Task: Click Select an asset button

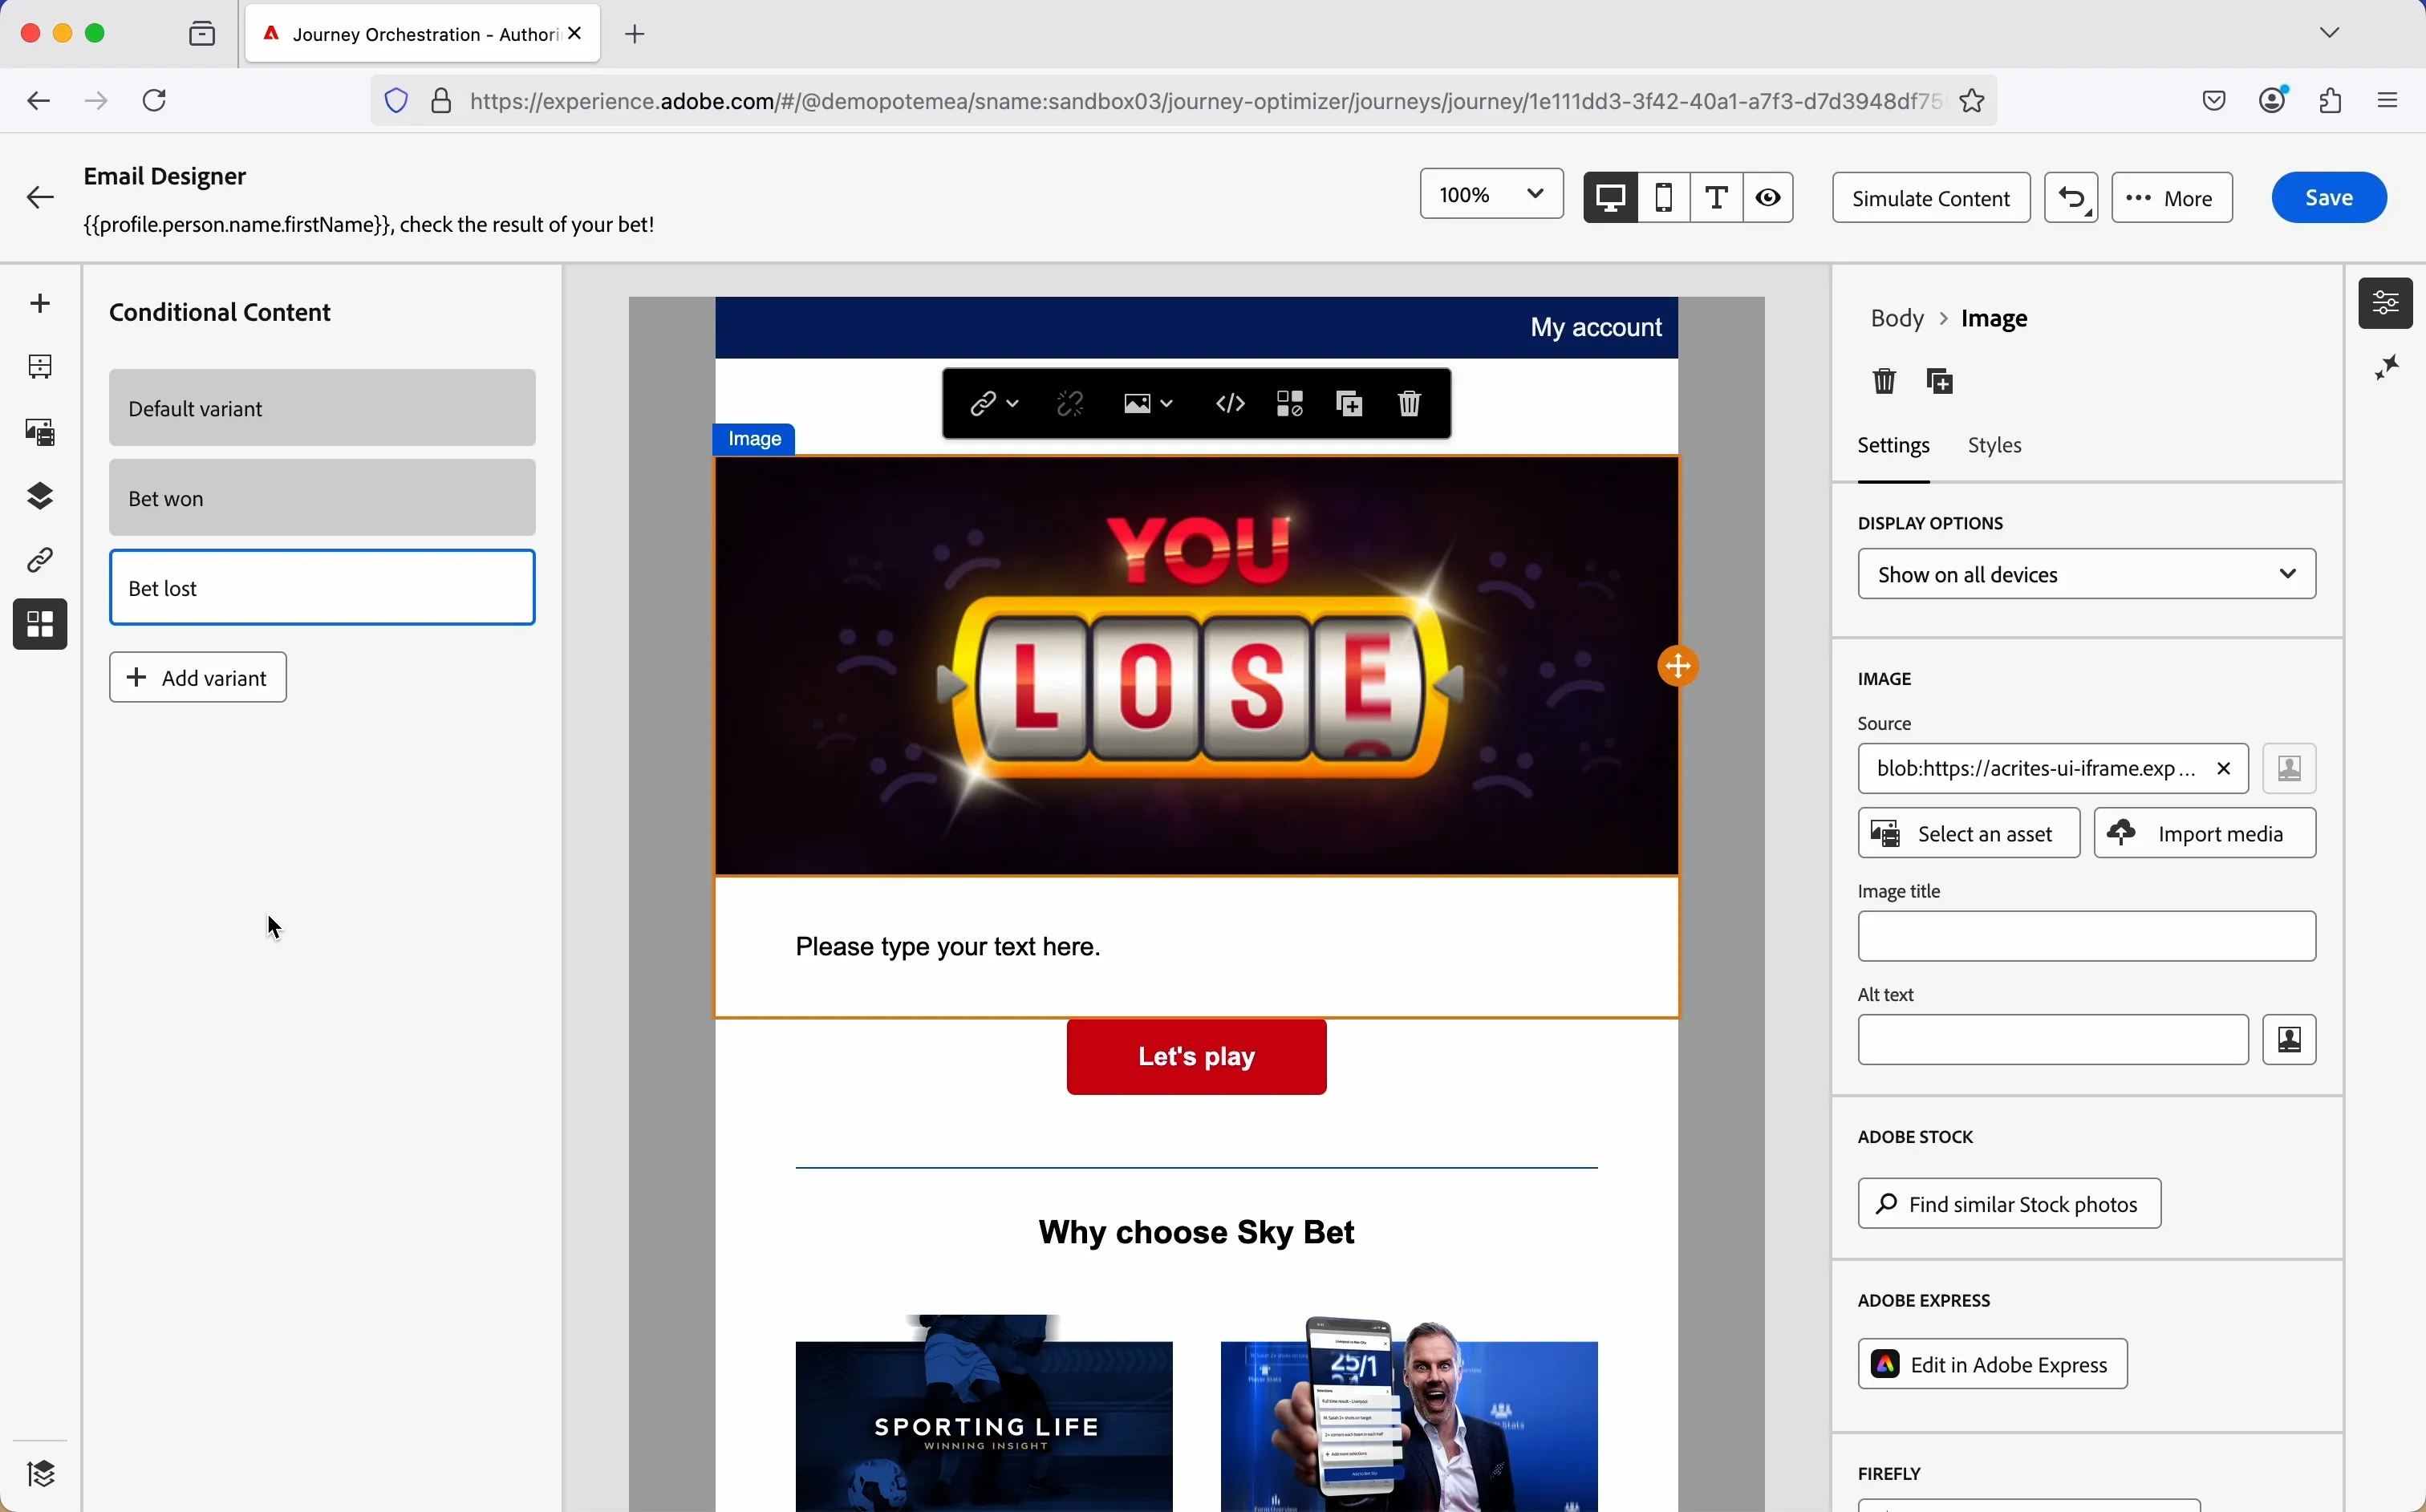Action: coord(1969,834)
